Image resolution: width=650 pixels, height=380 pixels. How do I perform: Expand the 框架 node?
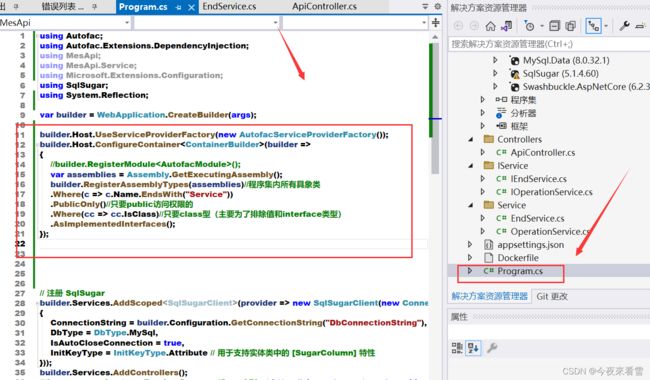483,126
